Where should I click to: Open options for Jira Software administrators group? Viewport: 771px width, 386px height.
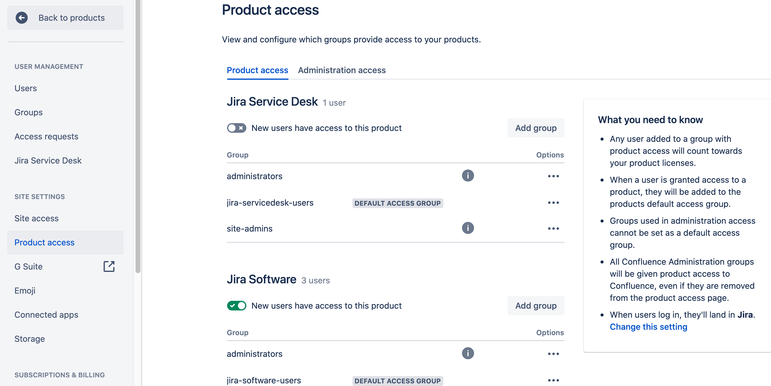[x=553, y=354]
